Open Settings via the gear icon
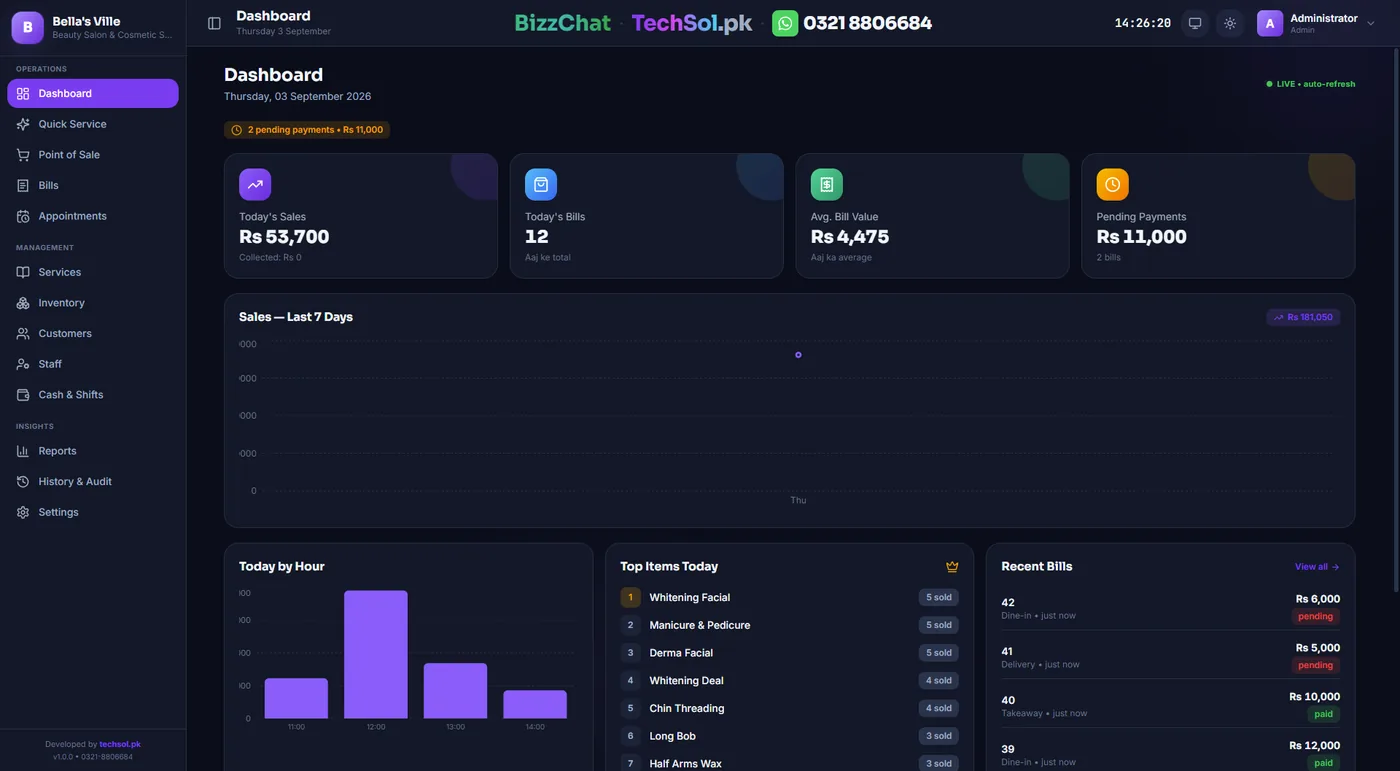 click(23, 512)
